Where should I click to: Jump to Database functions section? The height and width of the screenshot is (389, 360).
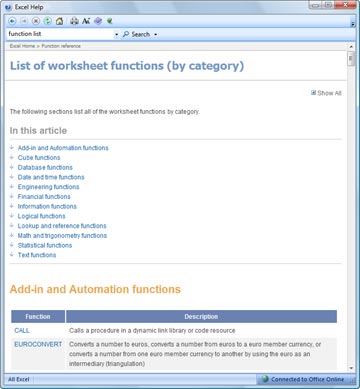tap(45, 167)
